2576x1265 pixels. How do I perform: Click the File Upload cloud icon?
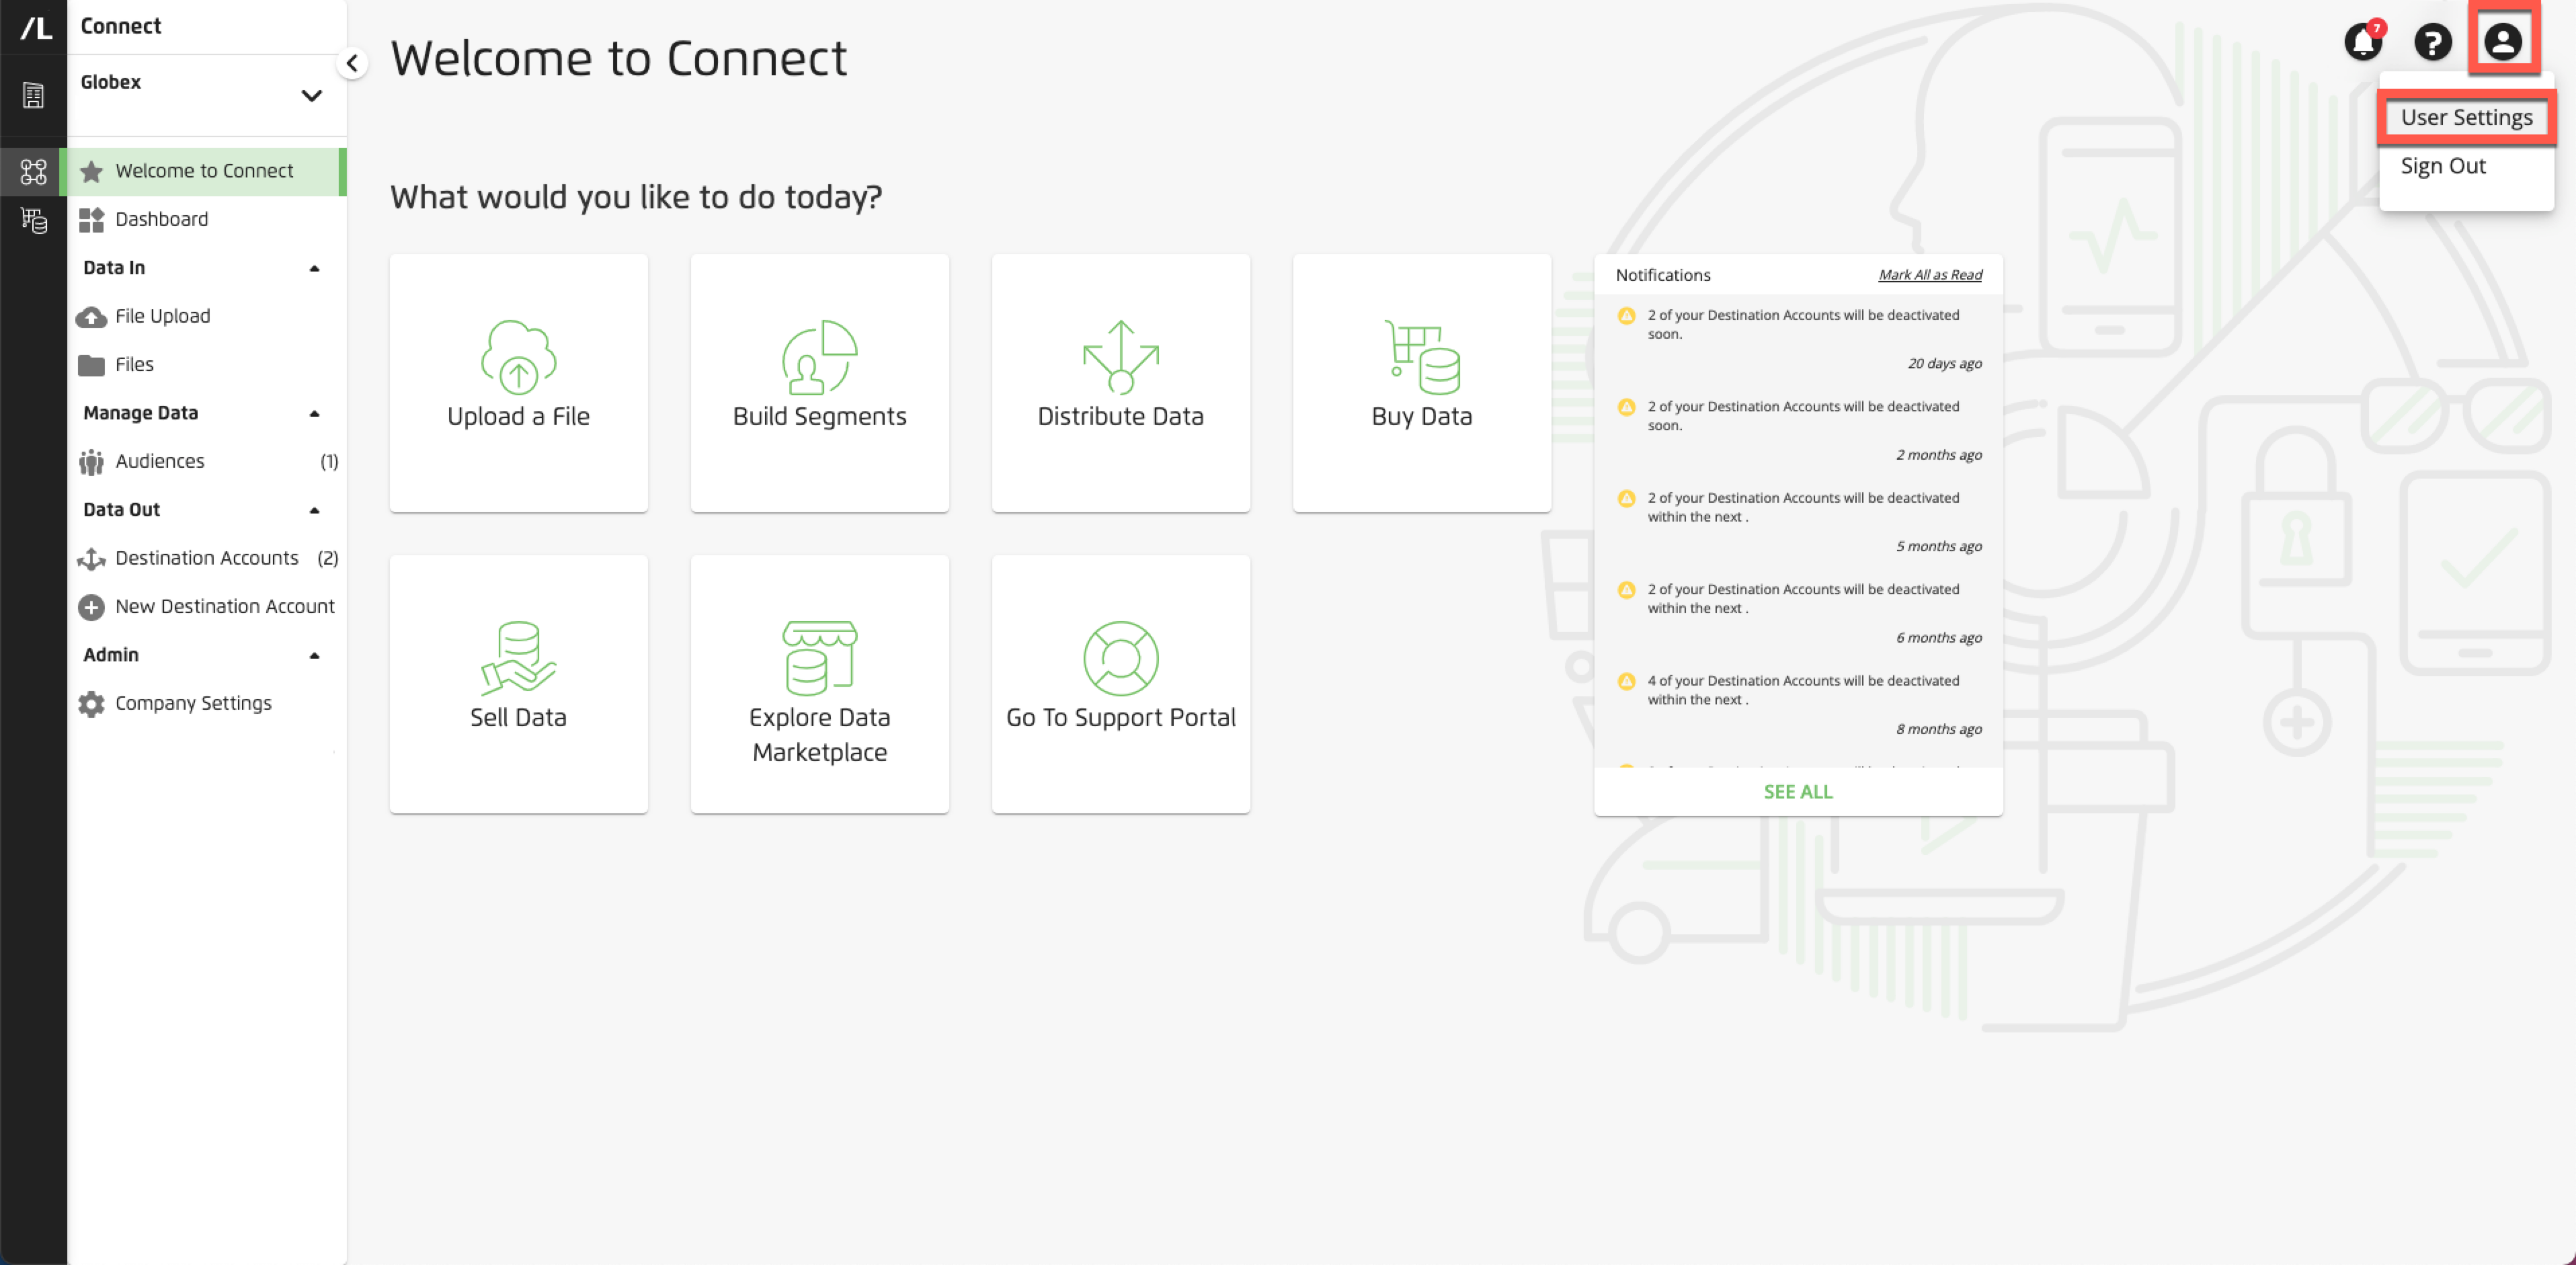(91, 317)
